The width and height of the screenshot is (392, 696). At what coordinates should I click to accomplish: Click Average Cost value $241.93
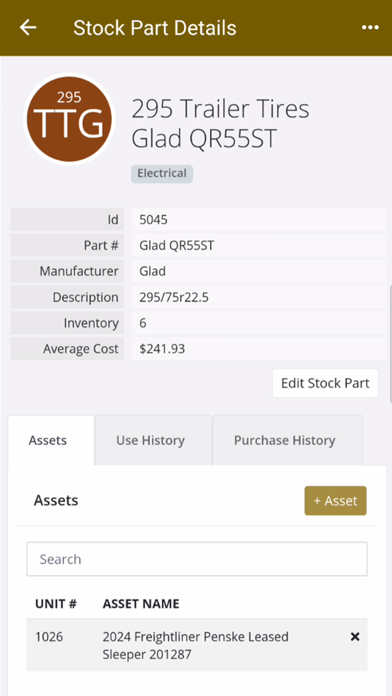point(162,349)
